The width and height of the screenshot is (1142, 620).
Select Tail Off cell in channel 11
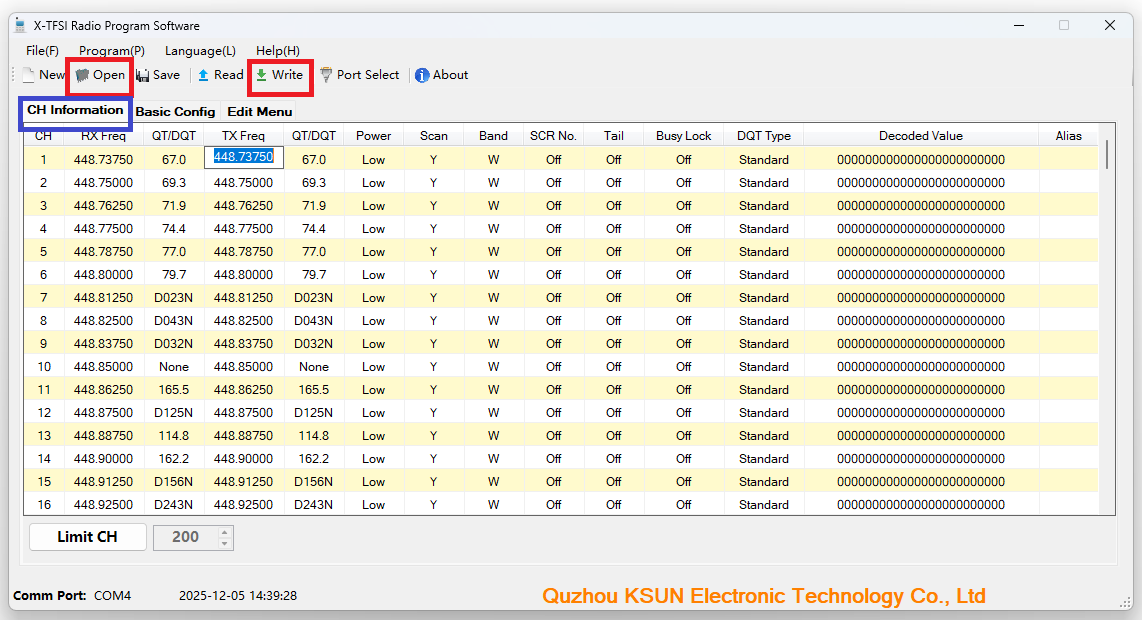point(613,390)
